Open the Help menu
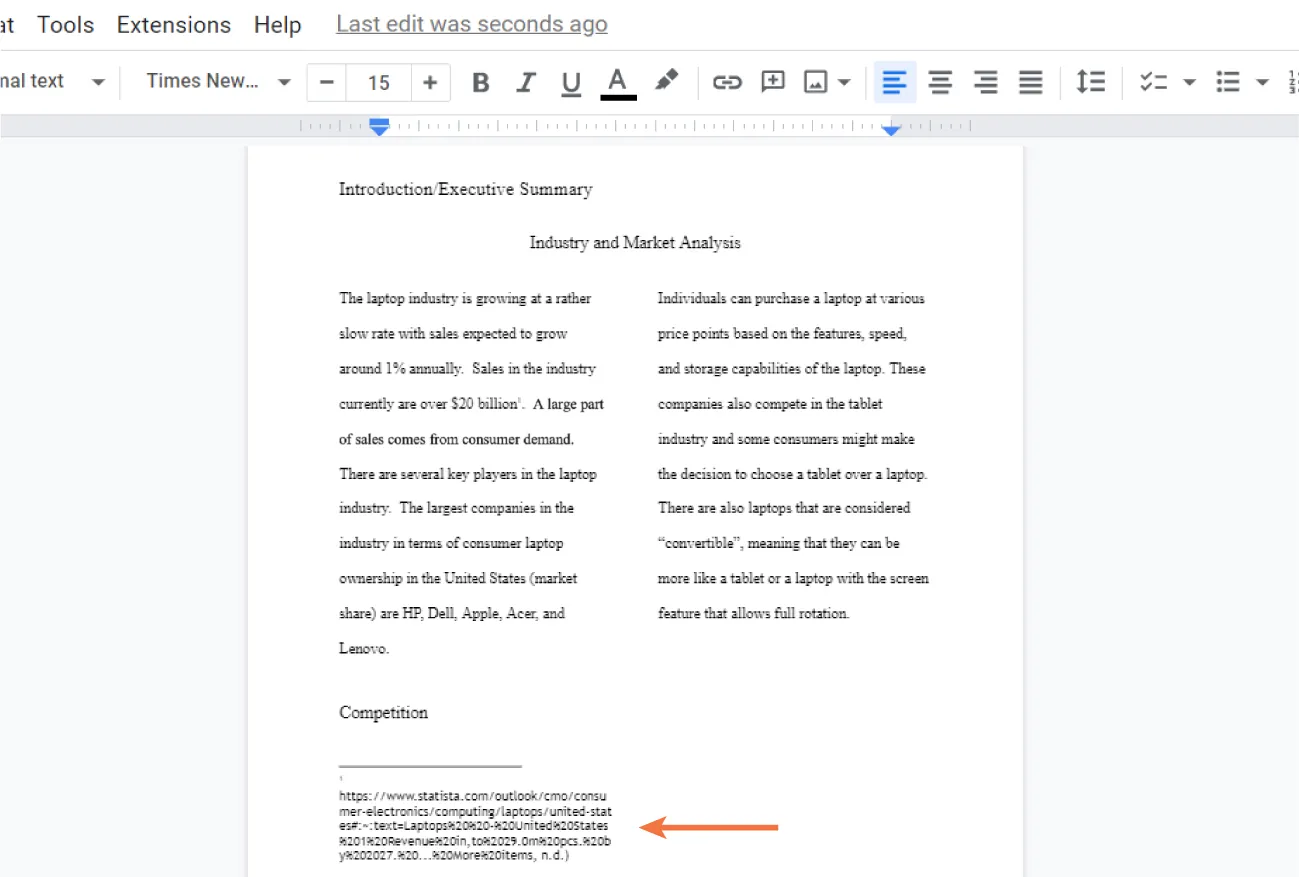This screenshot has width=1299, height=877. point(277,24)
